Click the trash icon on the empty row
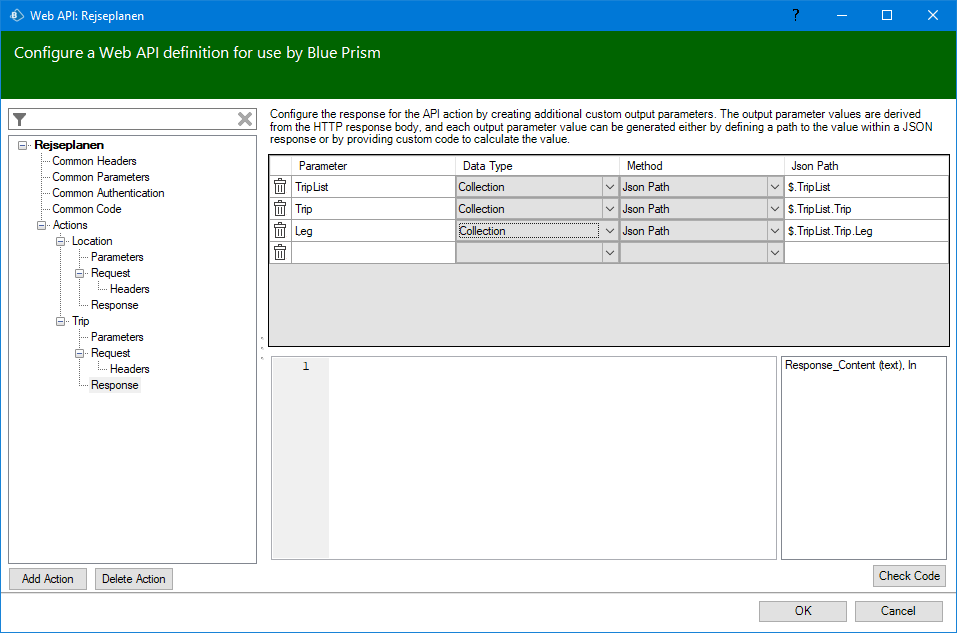 point(280,252)
